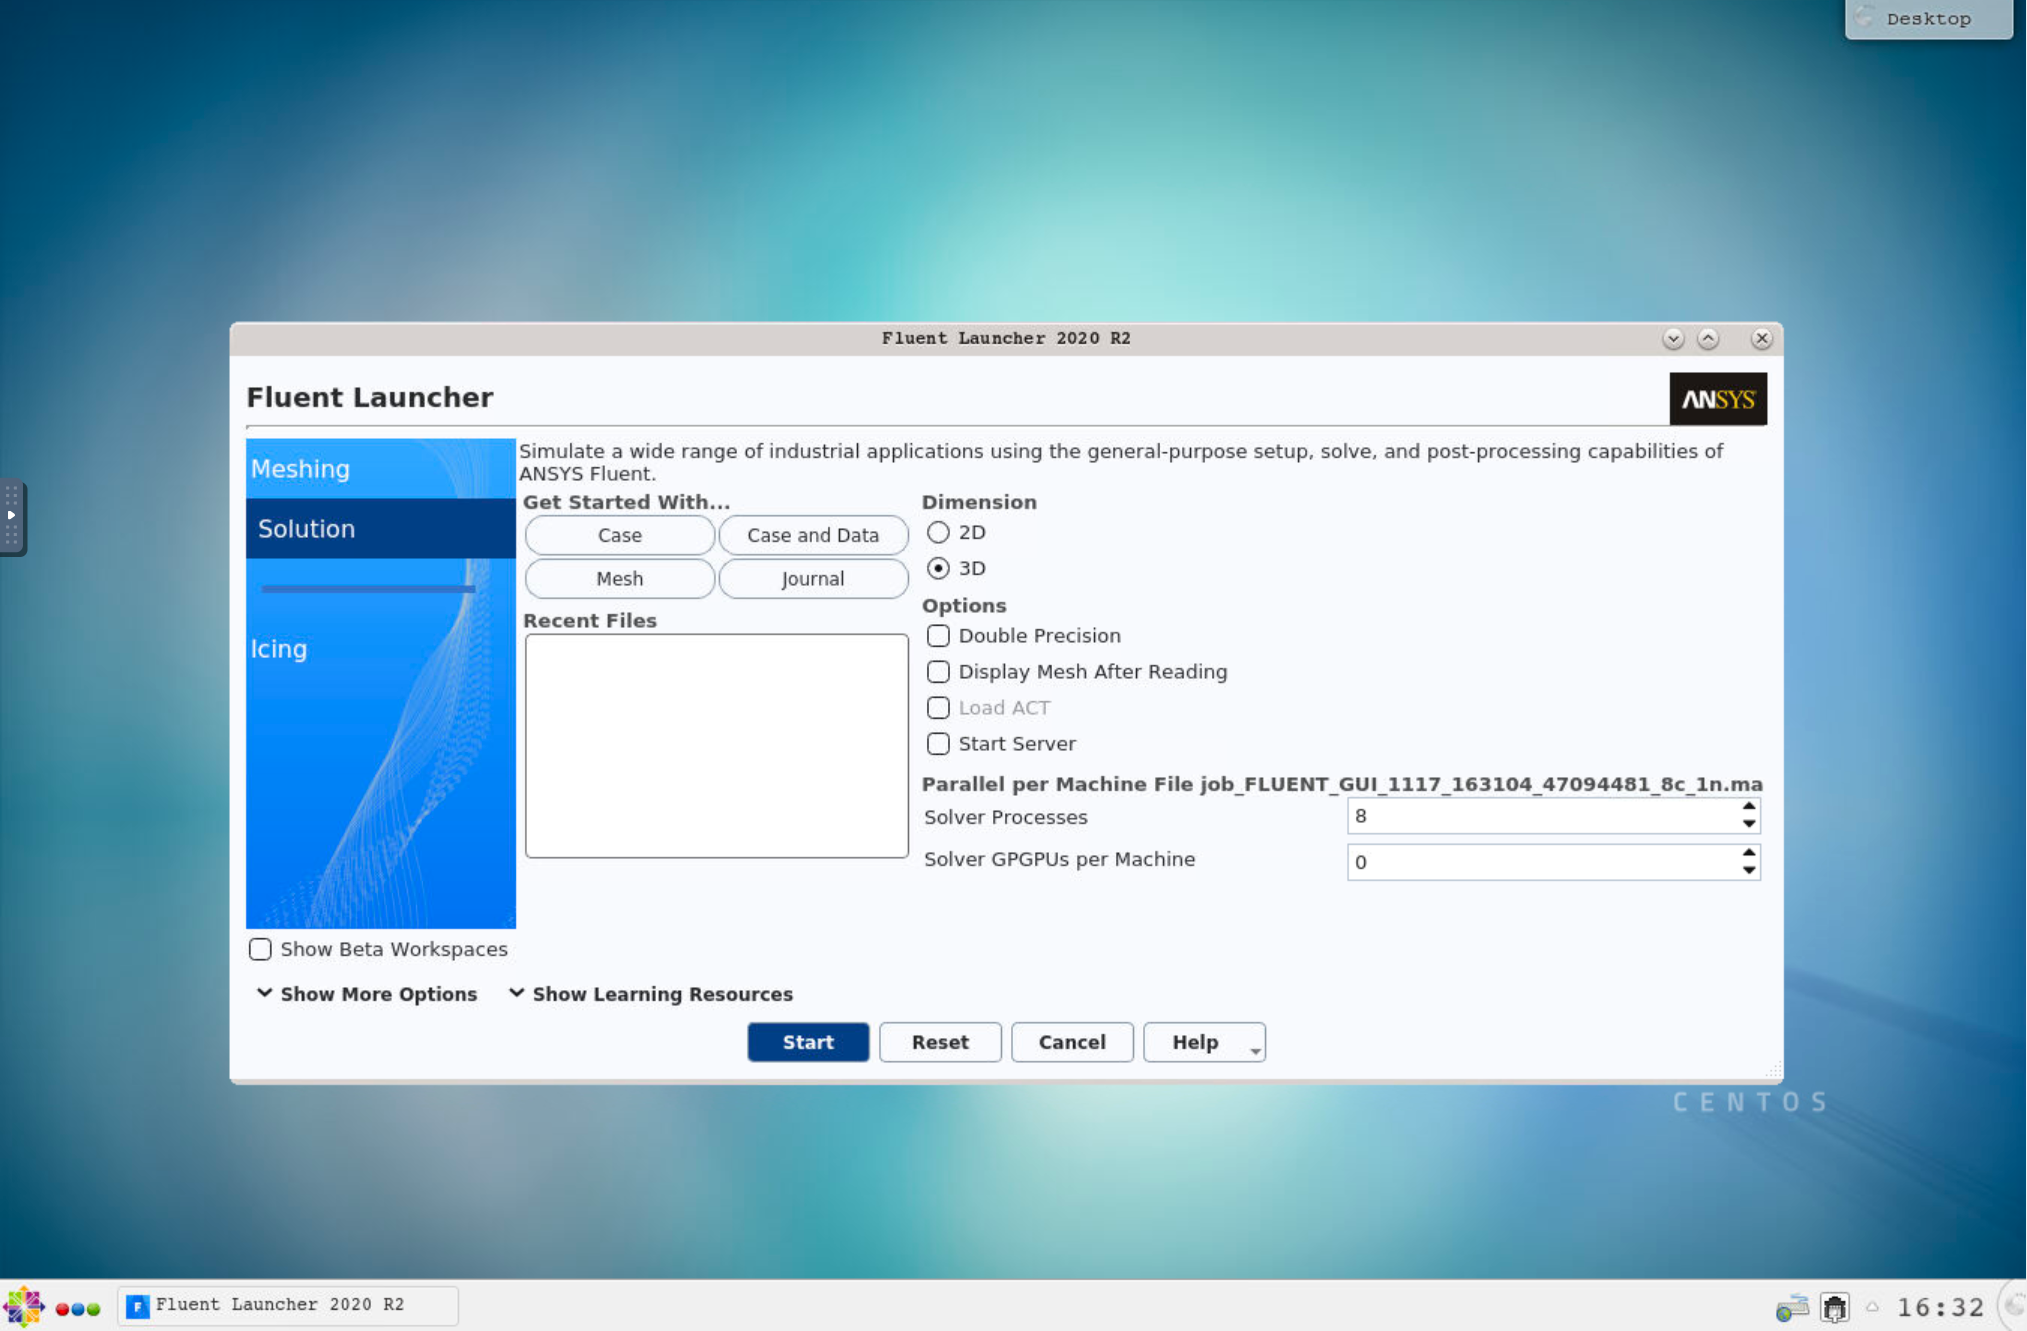The image size is (2027, 1331).
Task: Select the Icing workspace
Action: [279, 649]
